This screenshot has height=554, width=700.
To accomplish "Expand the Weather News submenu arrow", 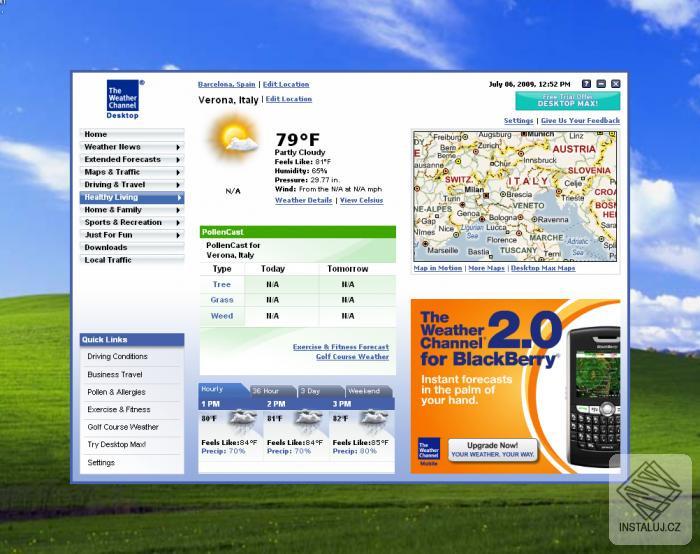I will tap(178, 147).
